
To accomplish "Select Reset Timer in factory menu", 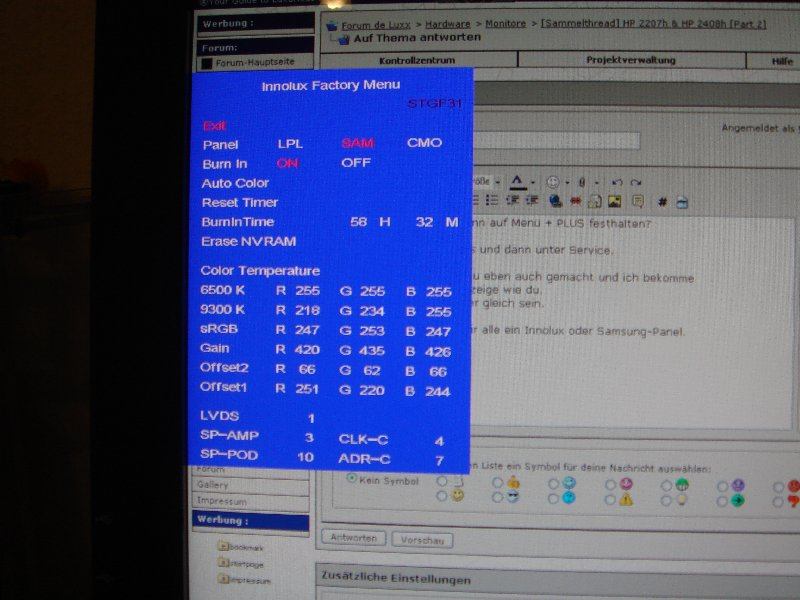I will pyautogui.click(x=240, y=203).
